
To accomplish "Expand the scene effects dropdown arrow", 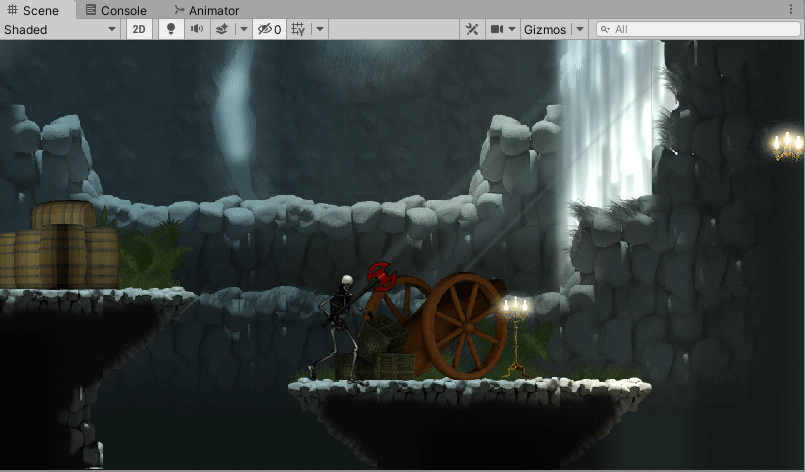I will tap(244, 29).
